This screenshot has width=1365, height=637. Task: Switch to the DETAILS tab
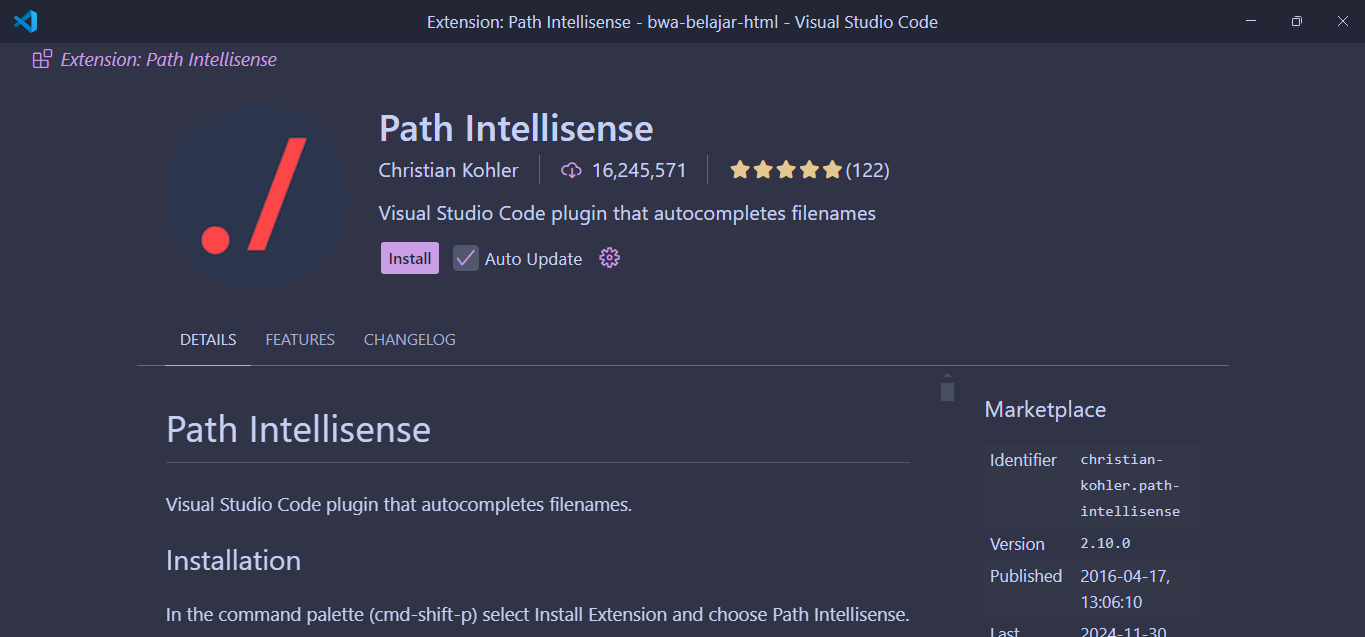208,340
